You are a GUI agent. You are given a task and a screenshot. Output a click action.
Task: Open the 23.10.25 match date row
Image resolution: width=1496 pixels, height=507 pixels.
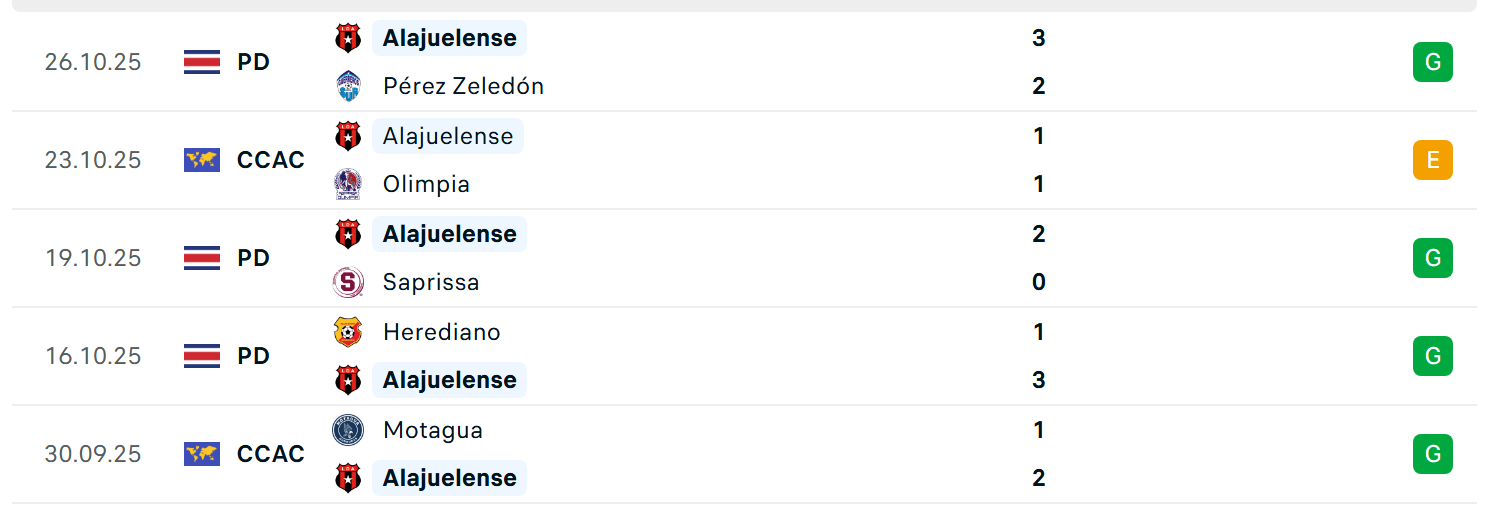tap(93, 160)
